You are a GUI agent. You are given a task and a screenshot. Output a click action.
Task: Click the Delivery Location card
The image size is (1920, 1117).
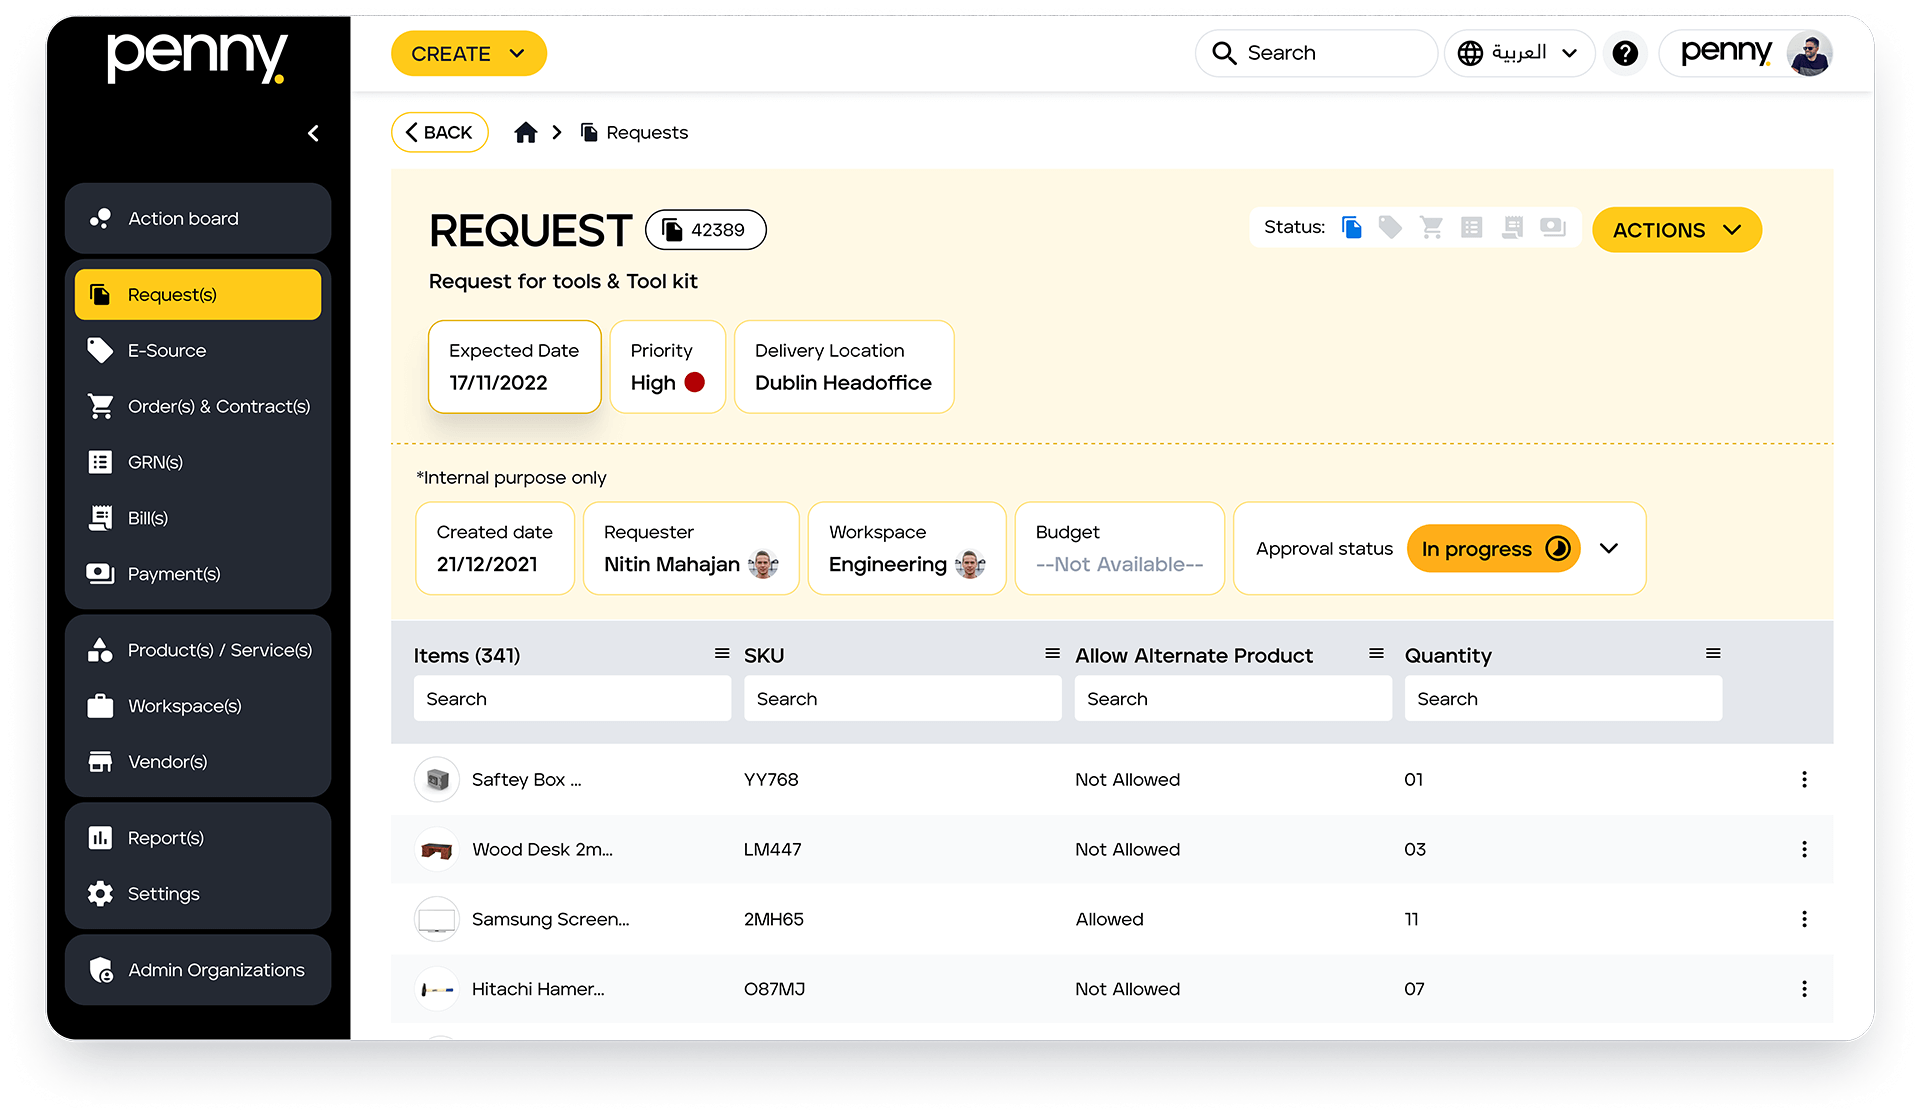(x=844, y=366)
